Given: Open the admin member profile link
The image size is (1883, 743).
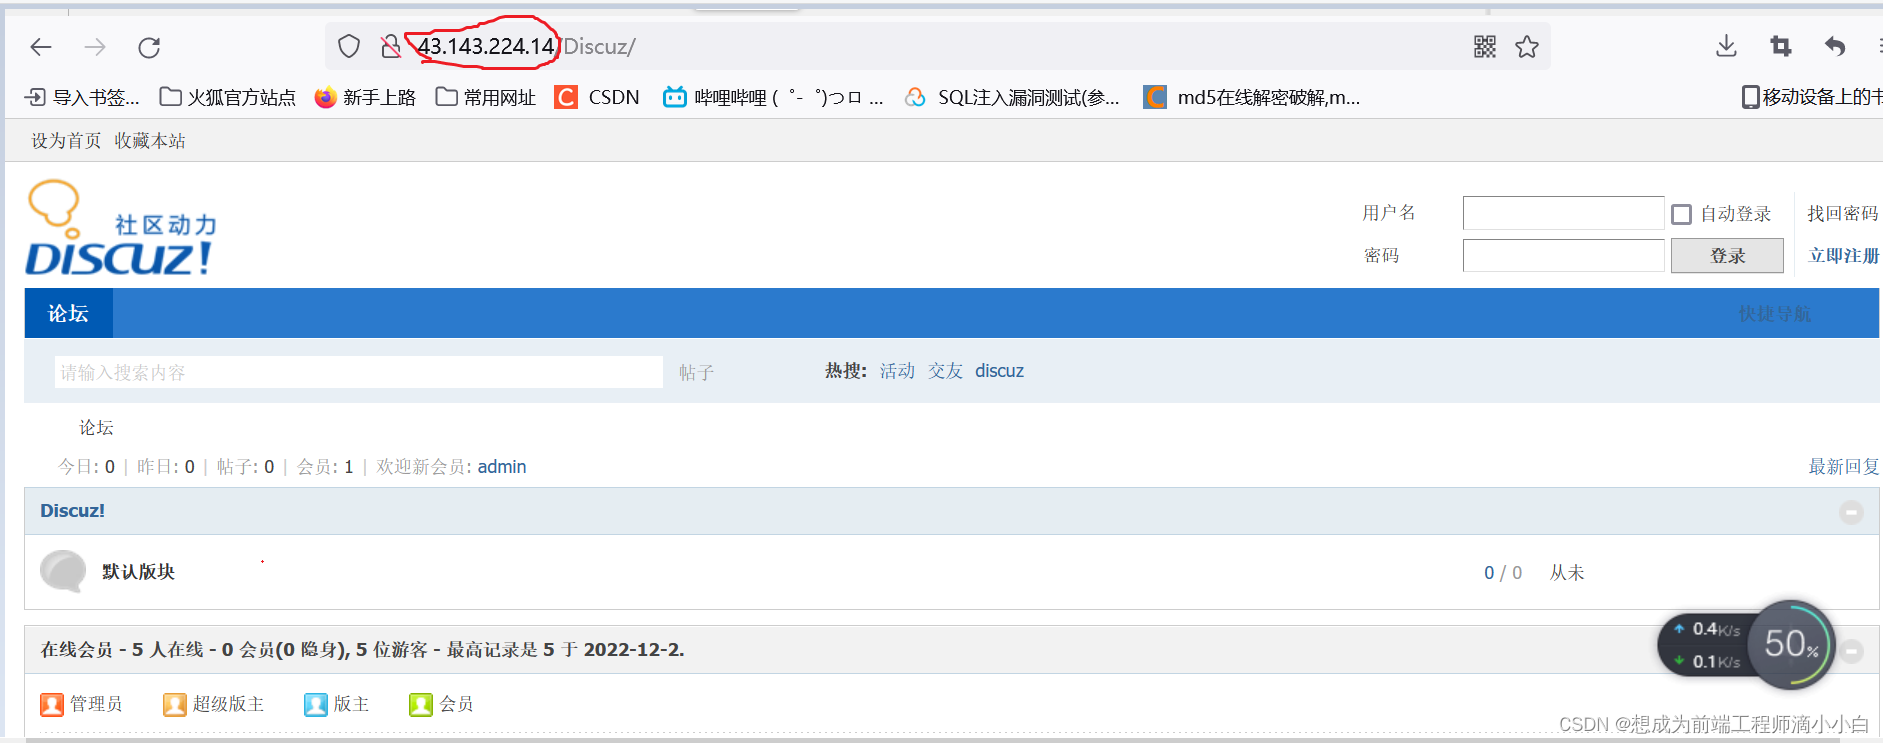Looking at the screenshot, I should coord(502,467).
